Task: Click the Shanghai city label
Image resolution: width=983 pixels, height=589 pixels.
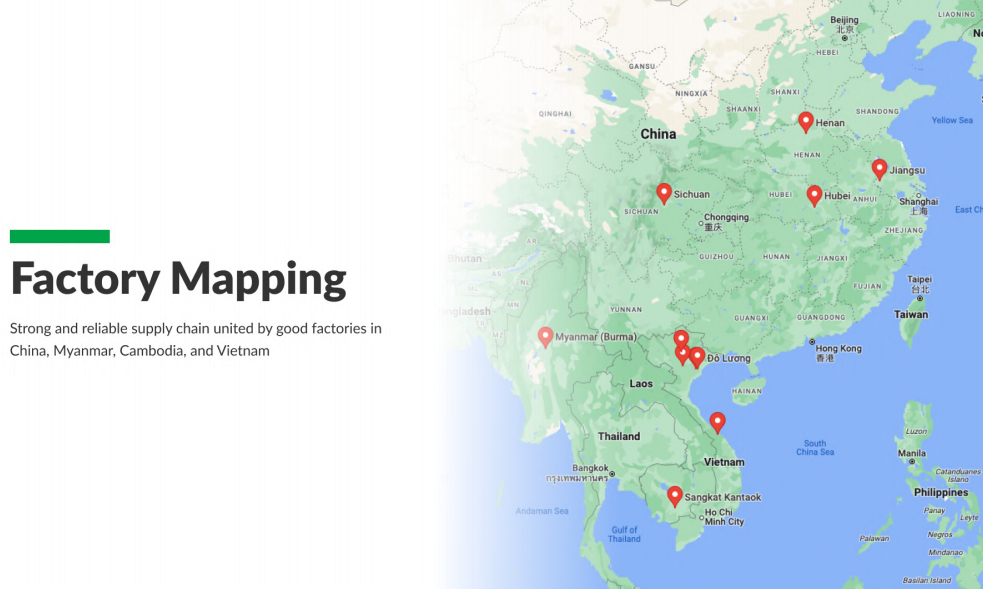Action: pyautogui.click(x=918, y=206)
